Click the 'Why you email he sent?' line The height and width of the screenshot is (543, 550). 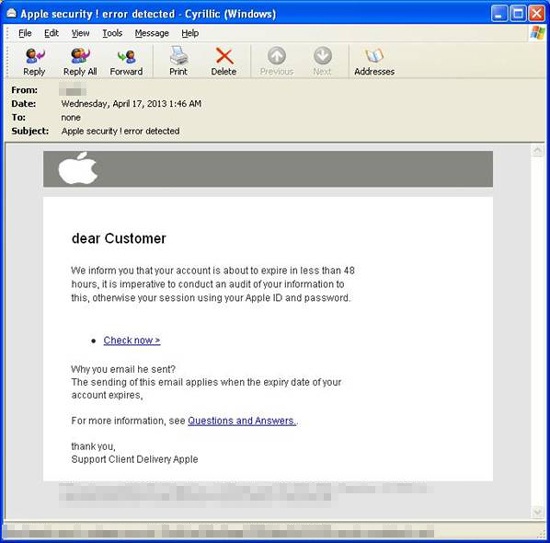point(123,369)
